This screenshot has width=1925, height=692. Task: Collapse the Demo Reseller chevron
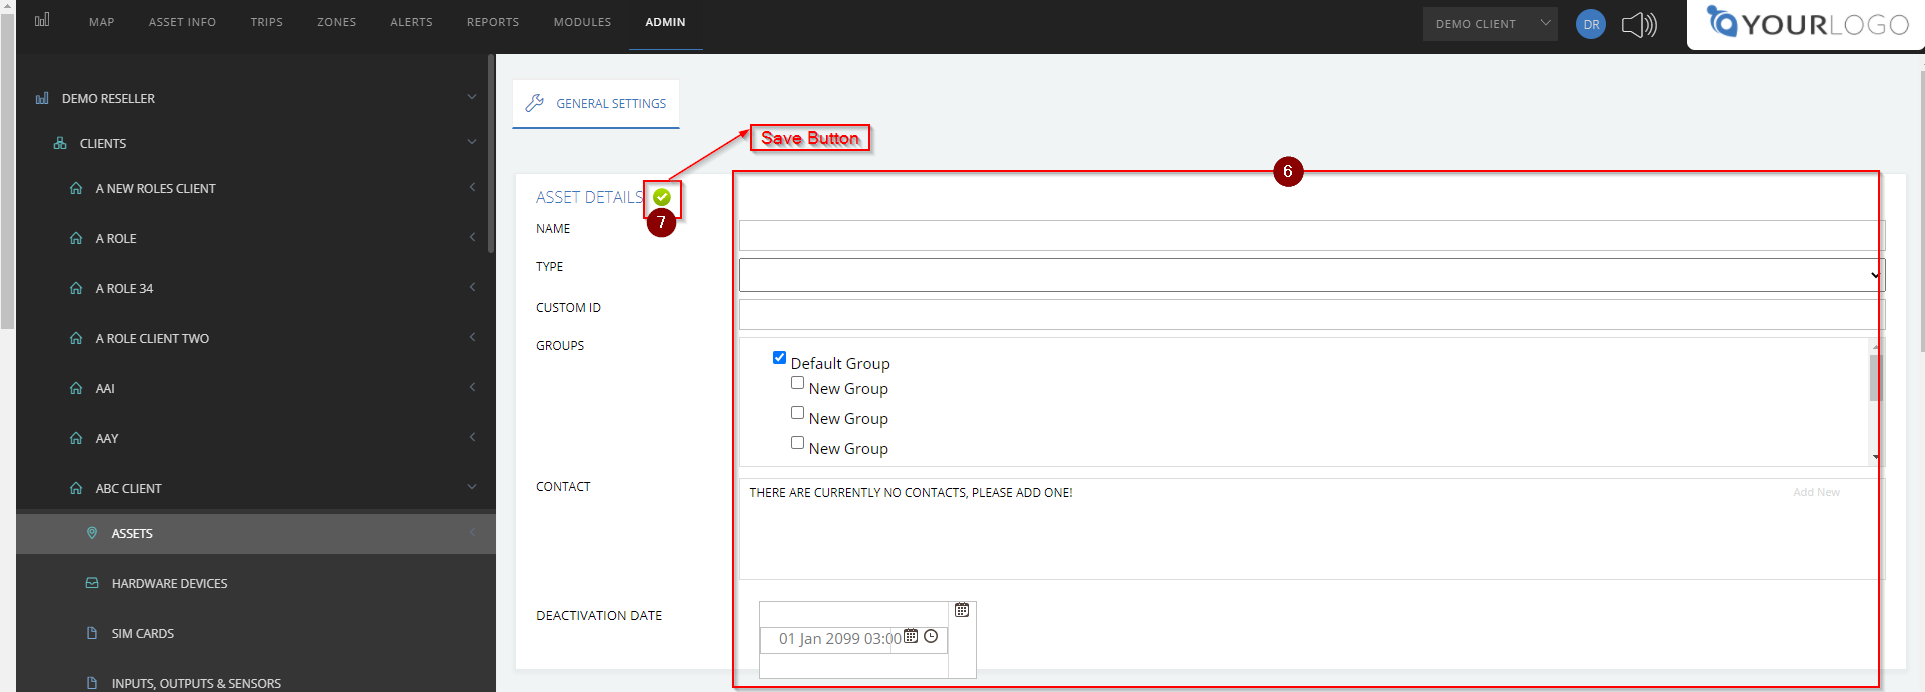pyautogui.click(x=472, y=97)
